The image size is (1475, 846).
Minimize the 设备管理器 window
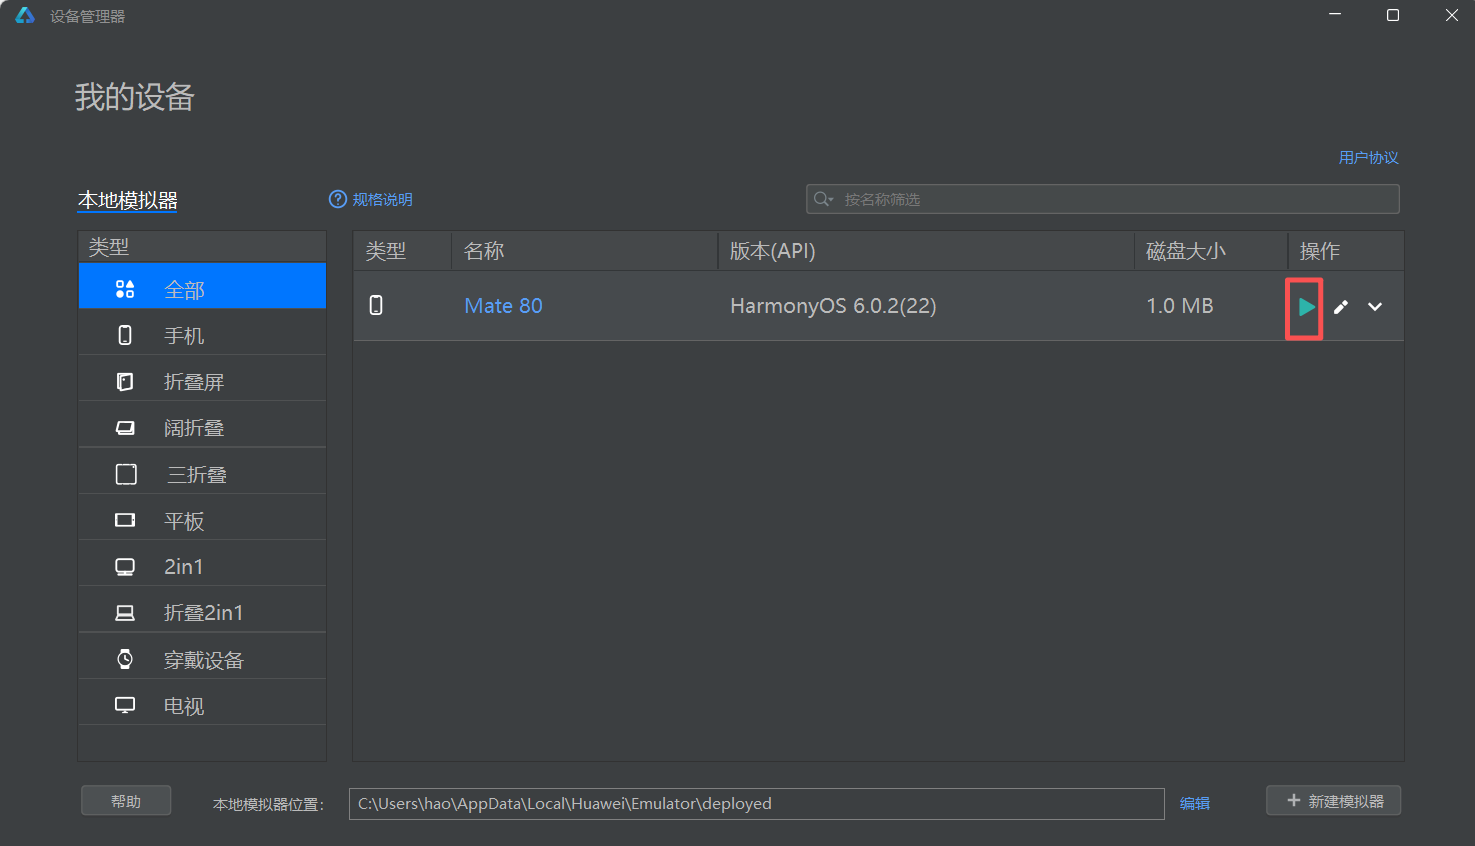coord(1334,15)
